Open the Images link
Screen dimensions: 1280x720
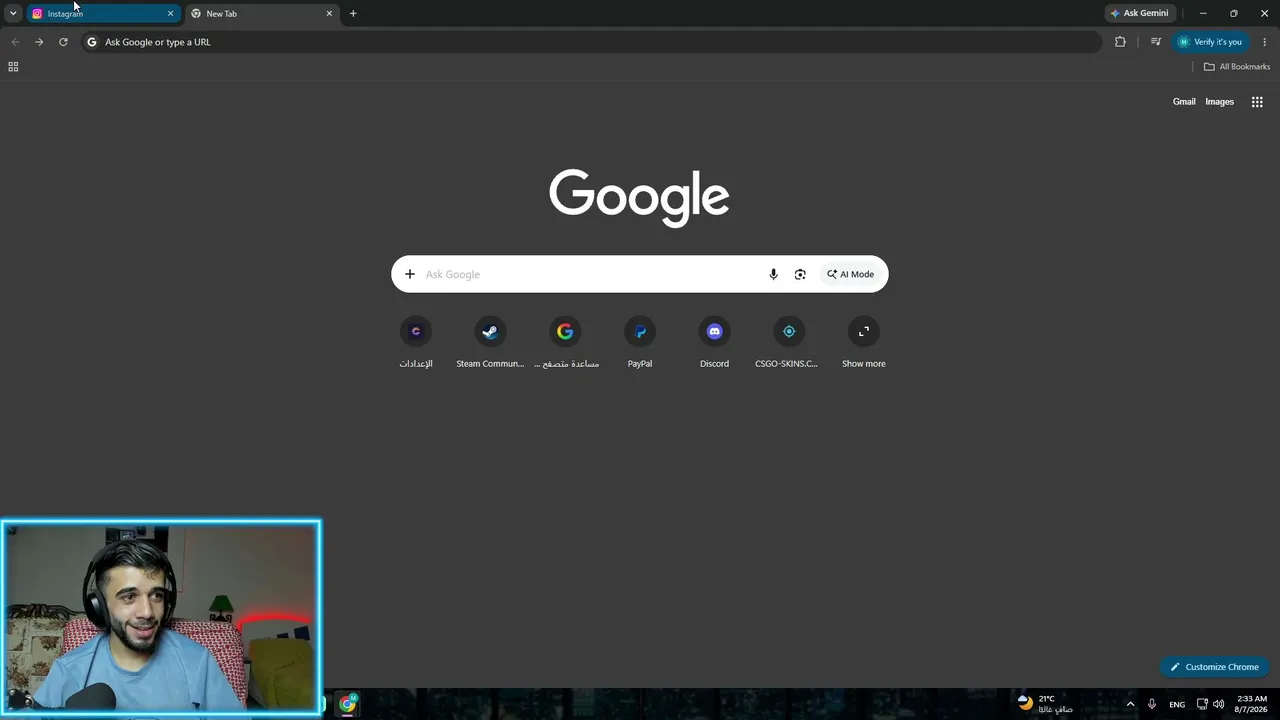tap(1219, 102)
